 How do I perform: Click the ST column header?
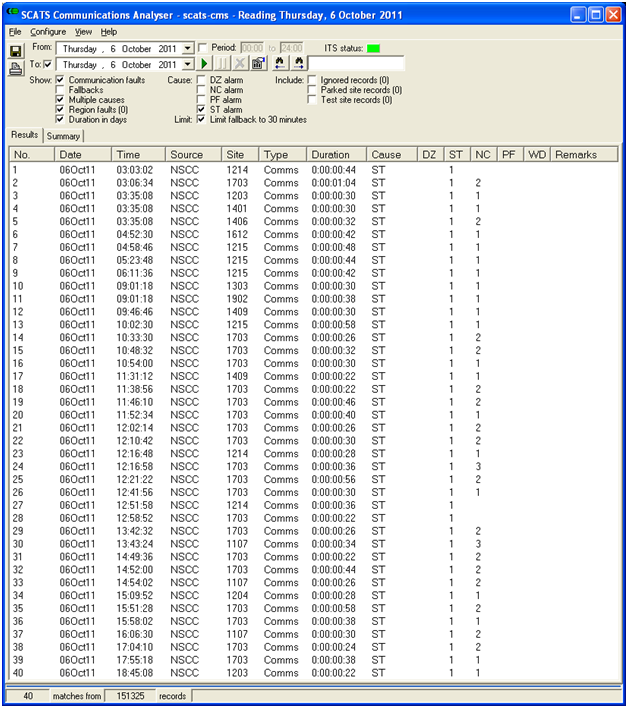click(457, 155)
